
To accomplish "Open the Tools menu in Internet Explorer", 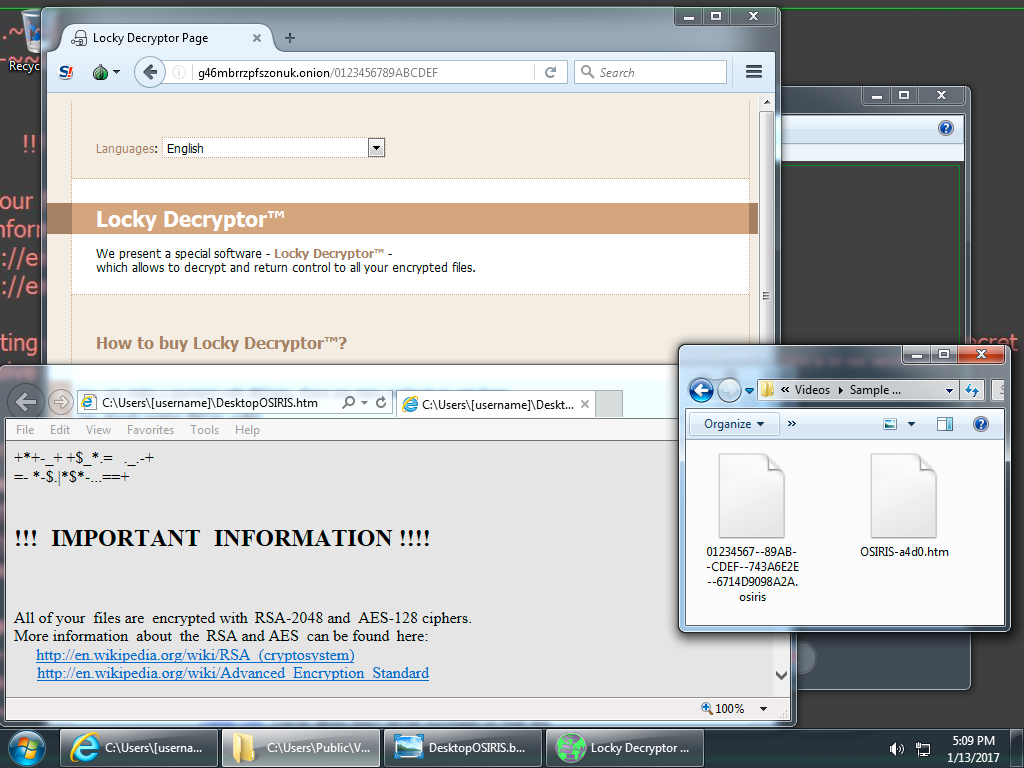I will coord(204,430).
